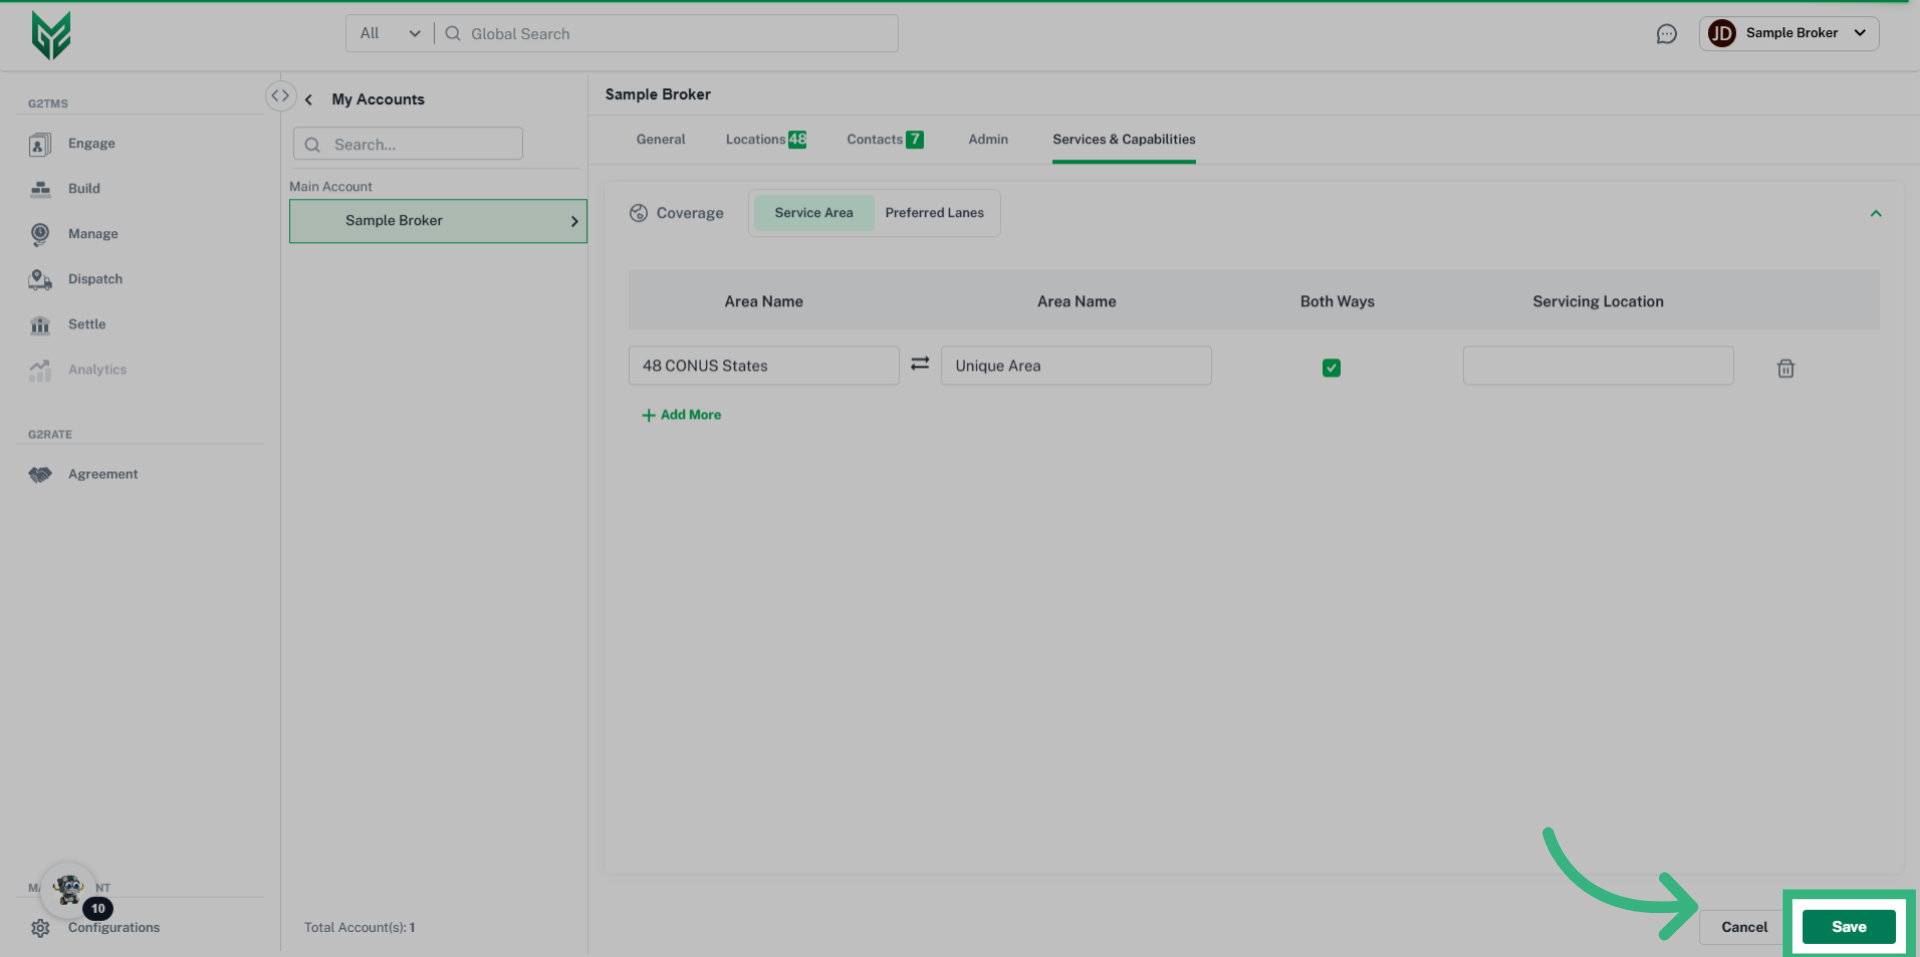Screen dimensions: 1920x957
Task: Click the Servicing Location input field
Action: tap(1597, 366)
